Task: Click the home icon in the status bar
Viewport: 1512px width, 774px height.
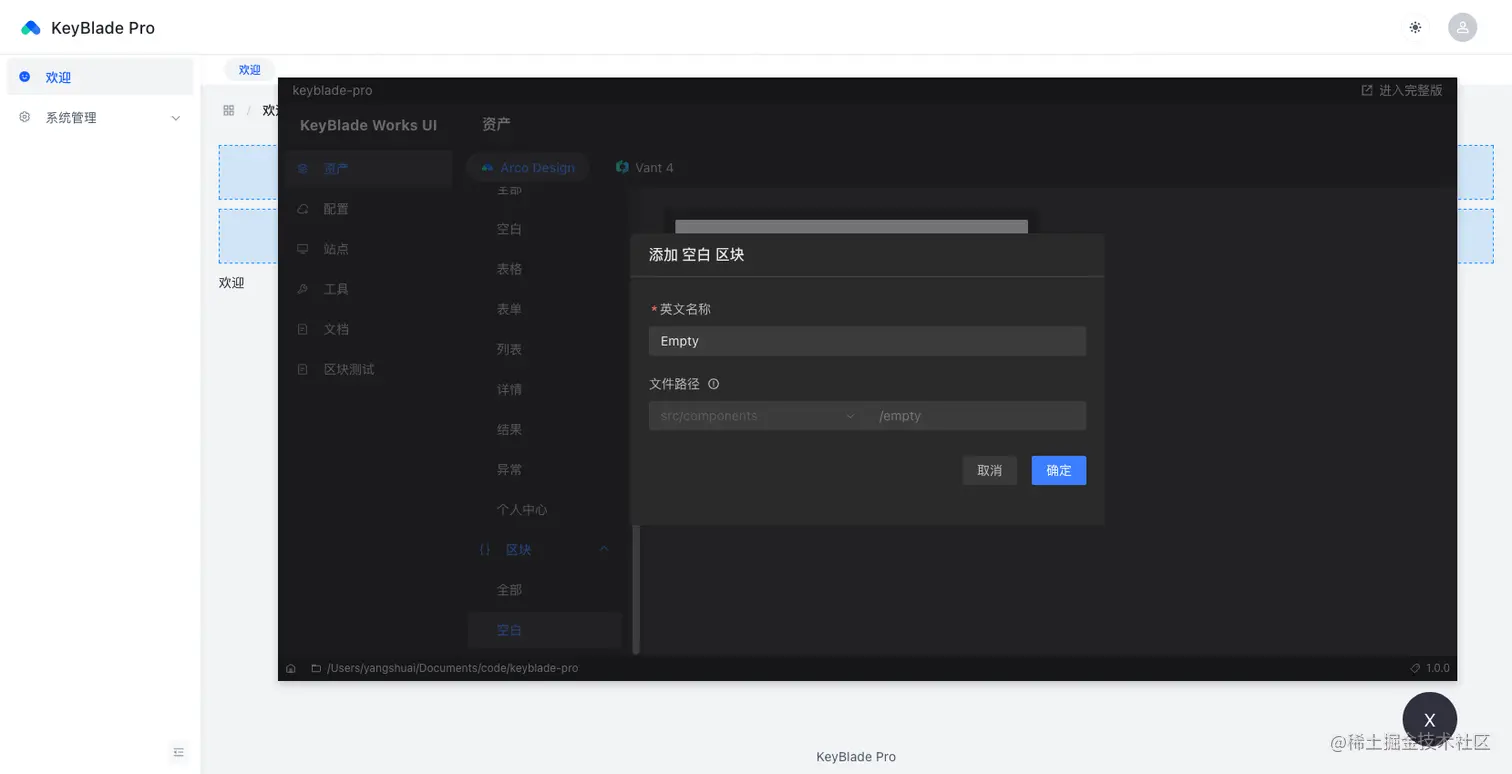Action: tap(290, 667)
